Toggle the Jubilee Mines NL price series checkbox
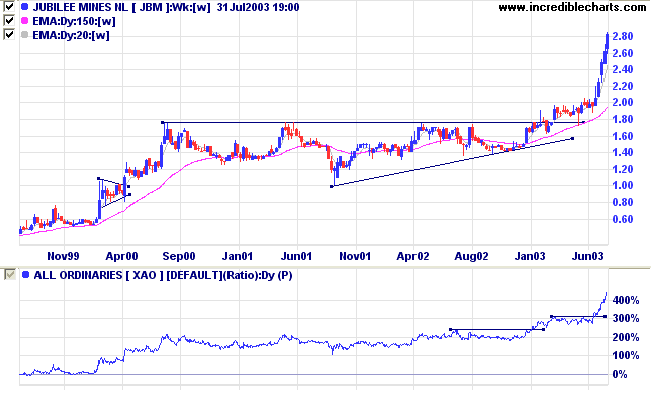Image resolution: width=651 pixels, height=395 pixels. [9, 6]
